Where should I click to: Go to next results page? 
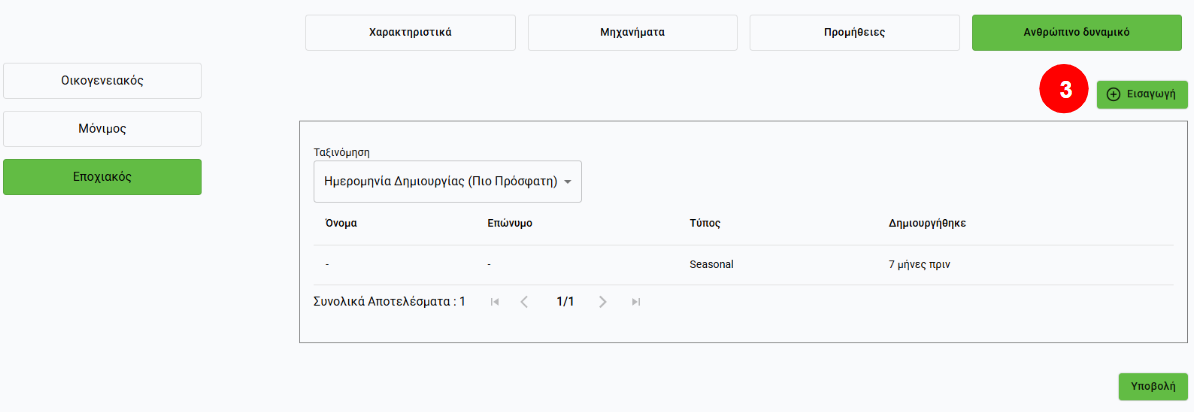[602, 301]
